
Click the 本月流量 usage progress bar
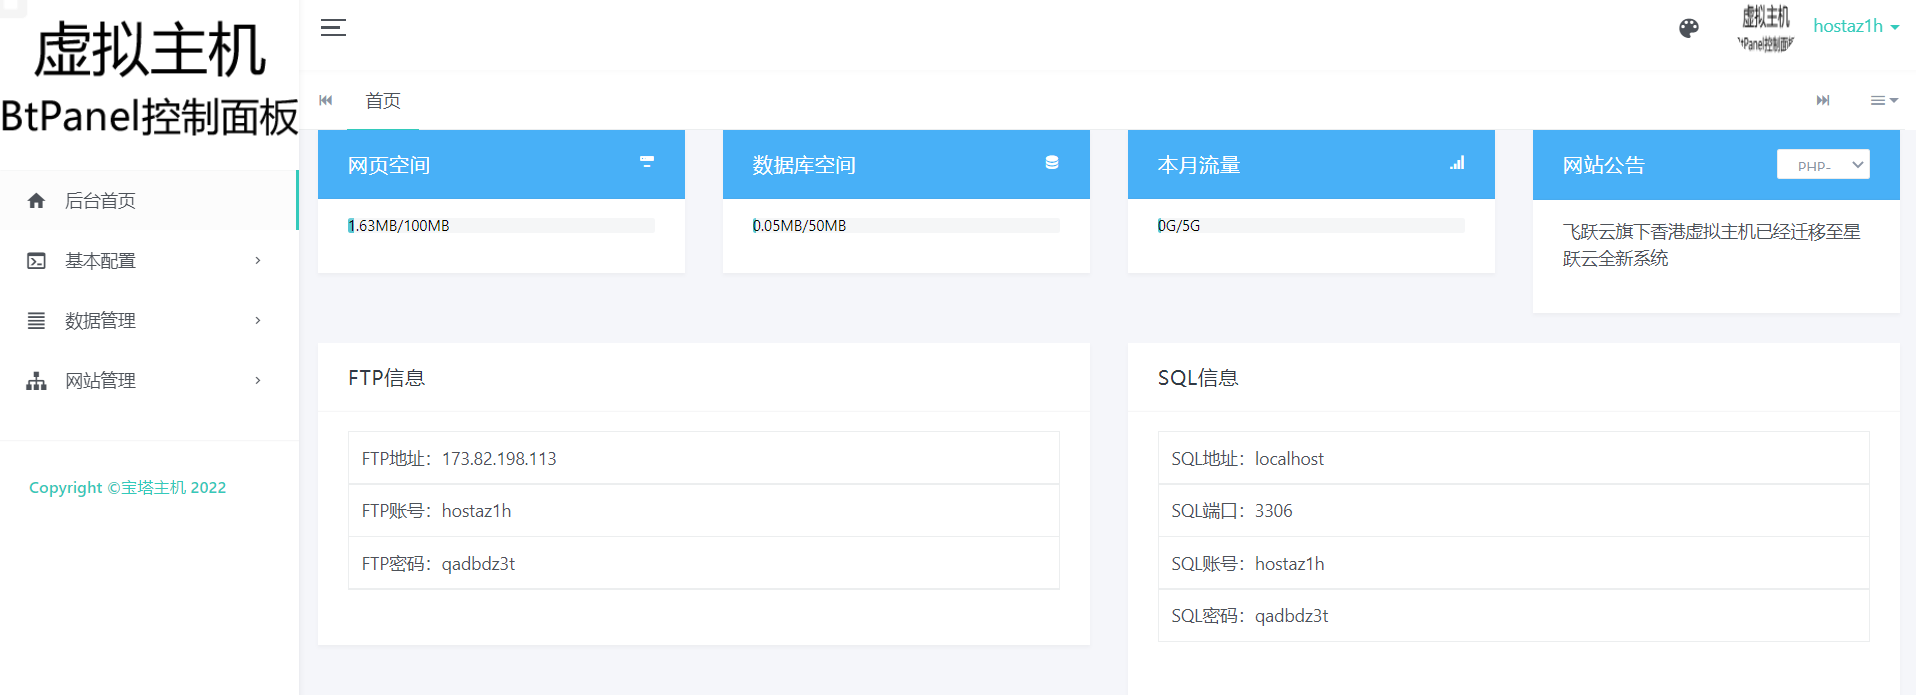[1311, 226]
